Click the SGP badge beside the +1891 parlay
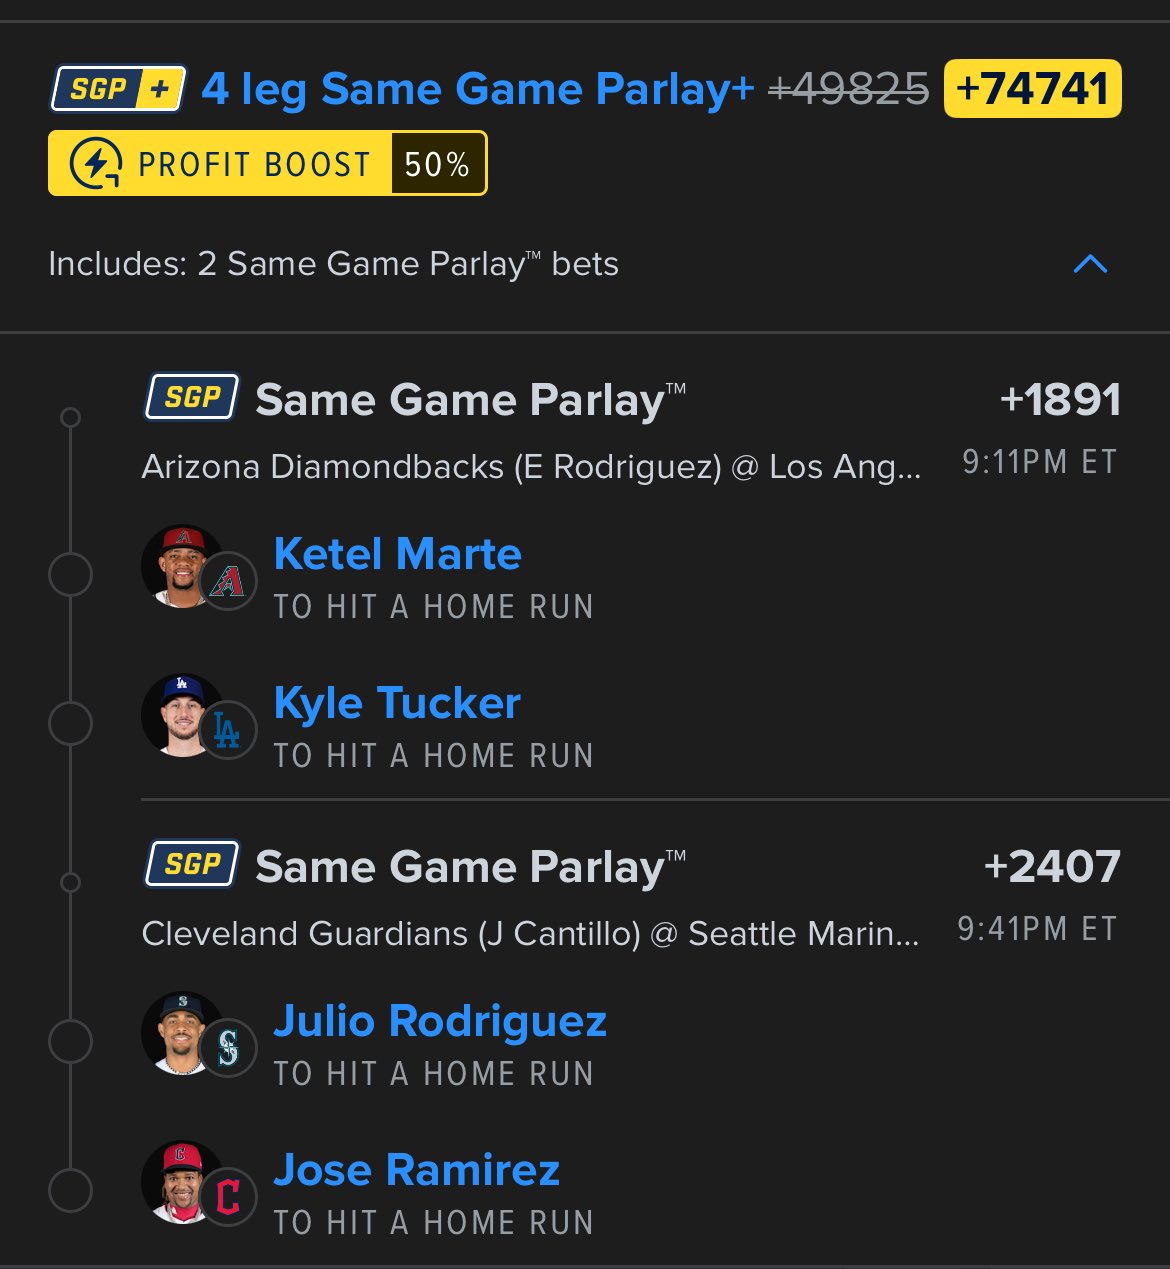 pyautogui.click(x=192, y=398)
